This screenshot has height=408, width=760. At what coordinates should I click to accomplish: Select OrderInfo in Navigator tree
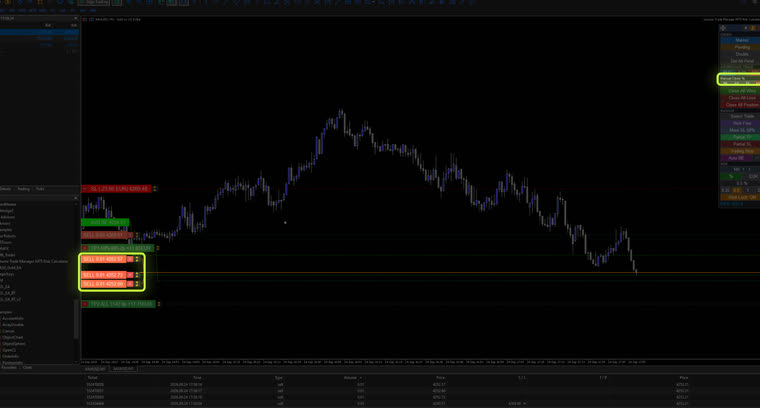(x=11, y=356)
